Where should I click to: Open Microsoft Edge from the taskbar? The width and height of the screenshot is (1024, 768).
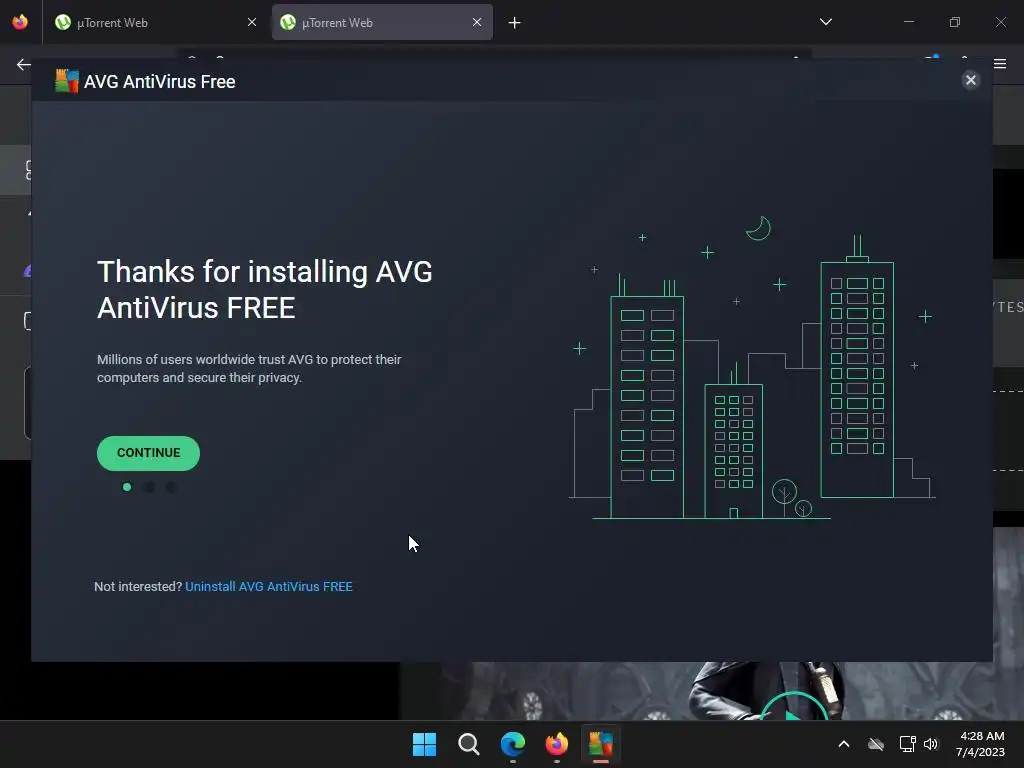click(513, 744)
